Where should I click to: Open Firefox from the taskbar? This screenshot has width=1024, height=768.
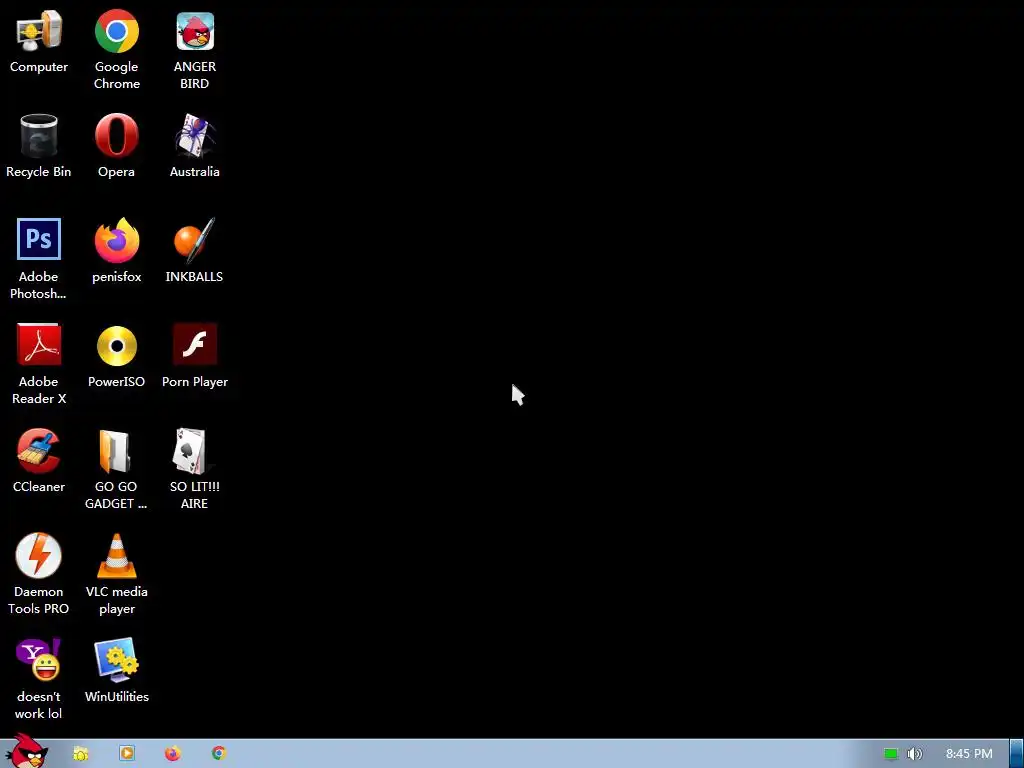pyautogui.click(x=172, y=754)
